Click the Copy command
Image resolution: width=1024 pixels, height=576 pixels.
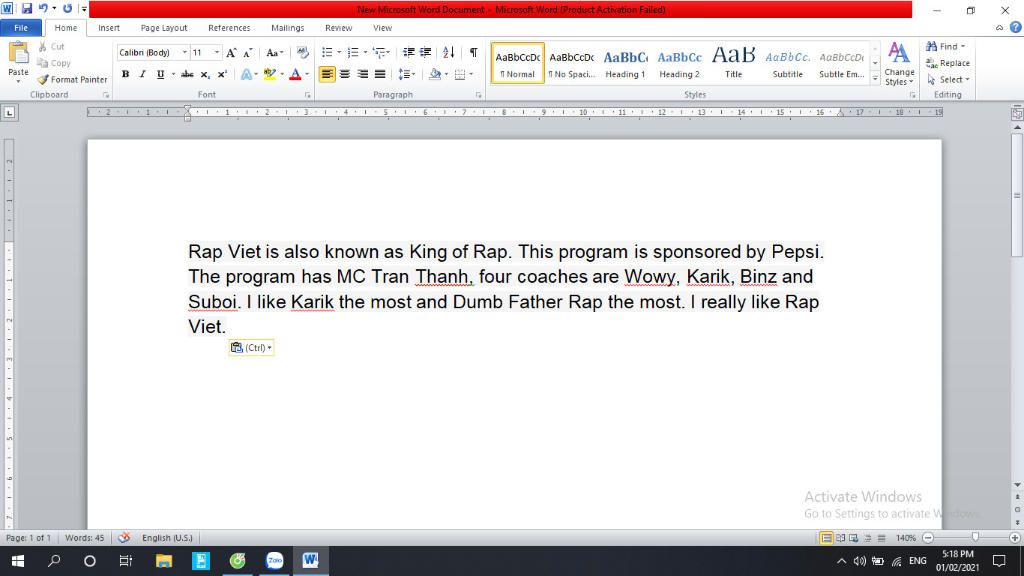click(54, 63)
